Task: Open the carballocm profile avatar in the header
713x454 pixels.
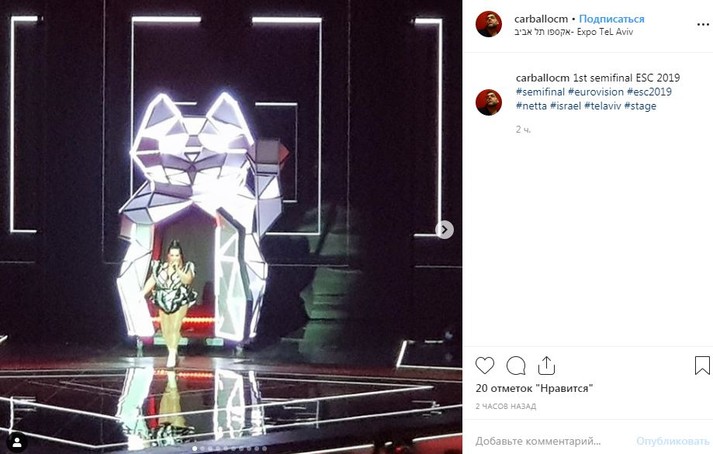Action: pos(488,24)
